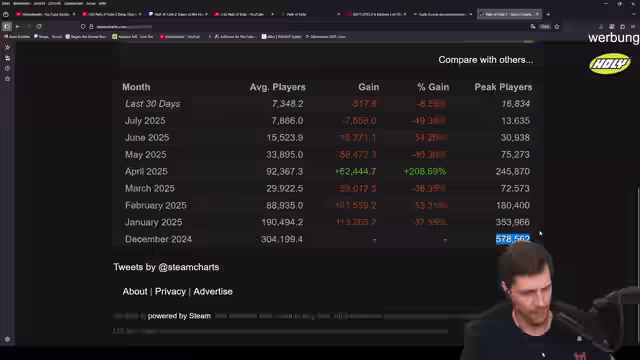This screenshot has width=640, height=360.
Task: Select the July 2025 row label
Action: click(145, 121)
